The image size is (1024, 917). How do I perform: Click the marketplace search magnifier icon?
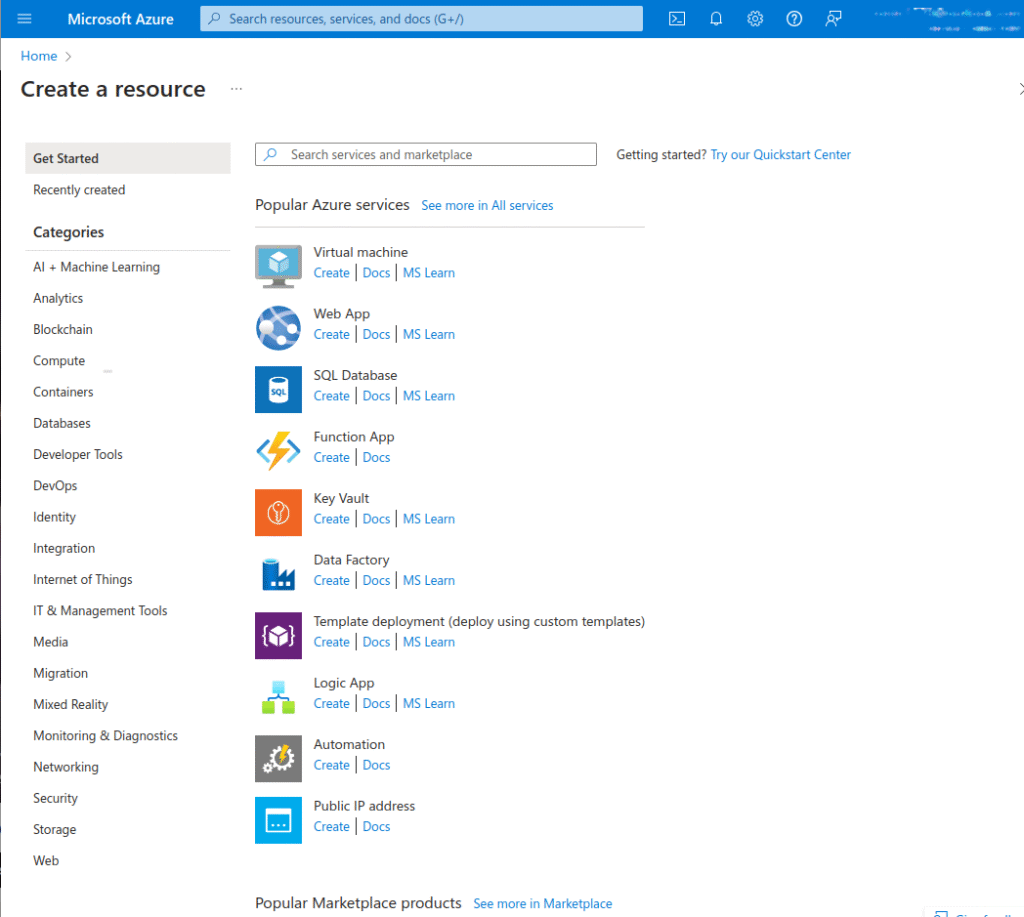click(x=270, y=154)
